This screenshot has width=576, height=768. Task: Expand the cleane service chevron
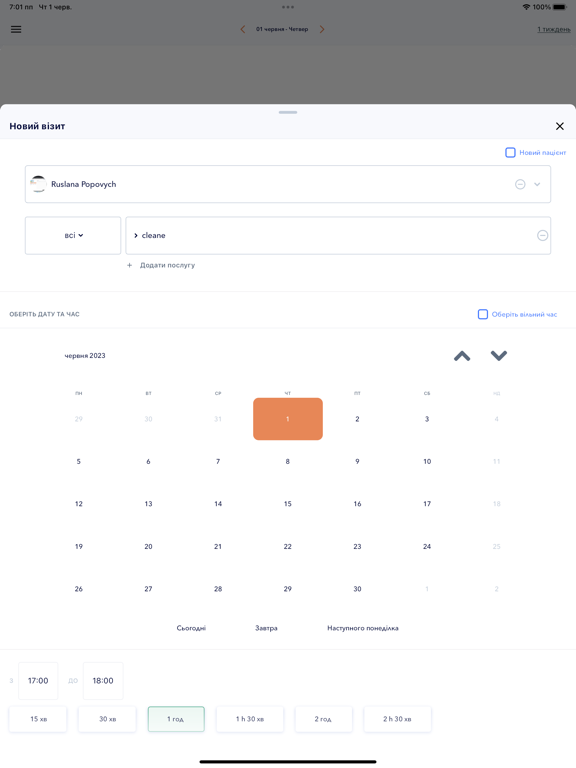[136, 236]
